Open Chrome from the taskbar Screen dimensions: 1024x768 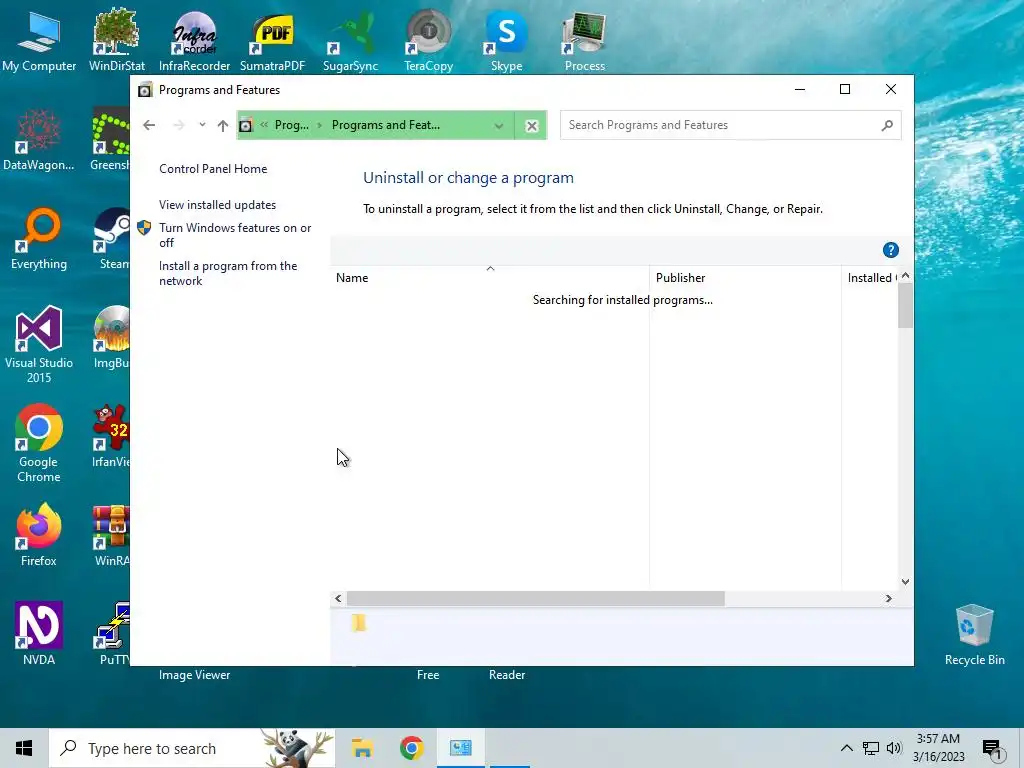pyautogui.click(x=411, y=748)
